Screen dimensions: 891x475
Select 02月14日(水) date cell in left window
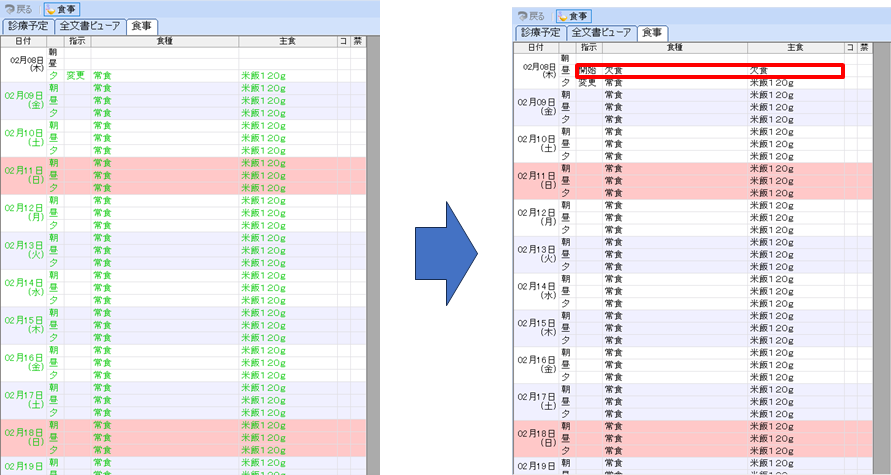coord(24,288)
